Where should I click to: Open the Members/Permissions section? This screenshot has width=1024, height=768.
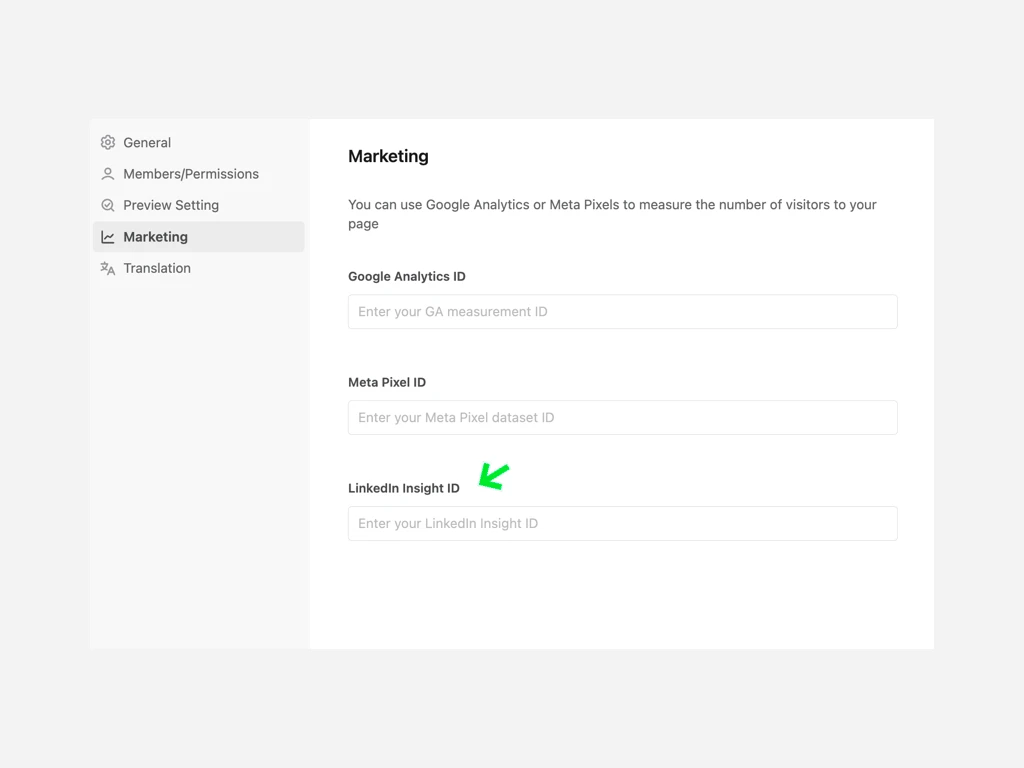[199, 174]
